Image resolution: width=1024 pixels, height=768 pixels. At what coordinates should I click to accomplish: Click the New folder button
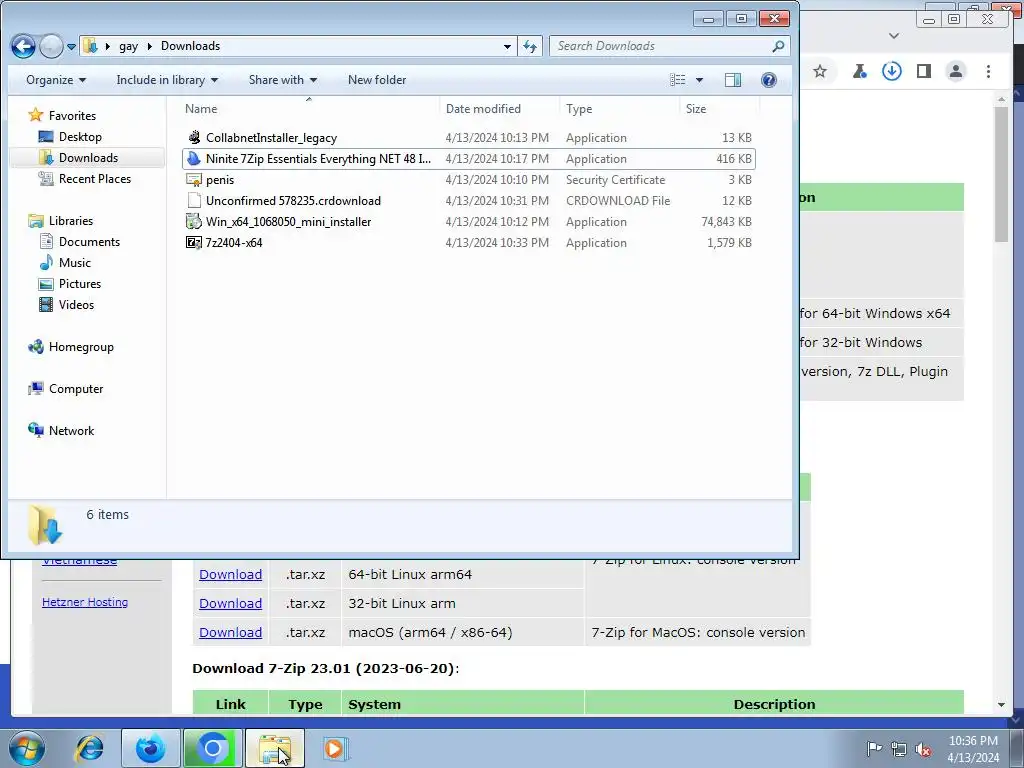click(377, 80)
